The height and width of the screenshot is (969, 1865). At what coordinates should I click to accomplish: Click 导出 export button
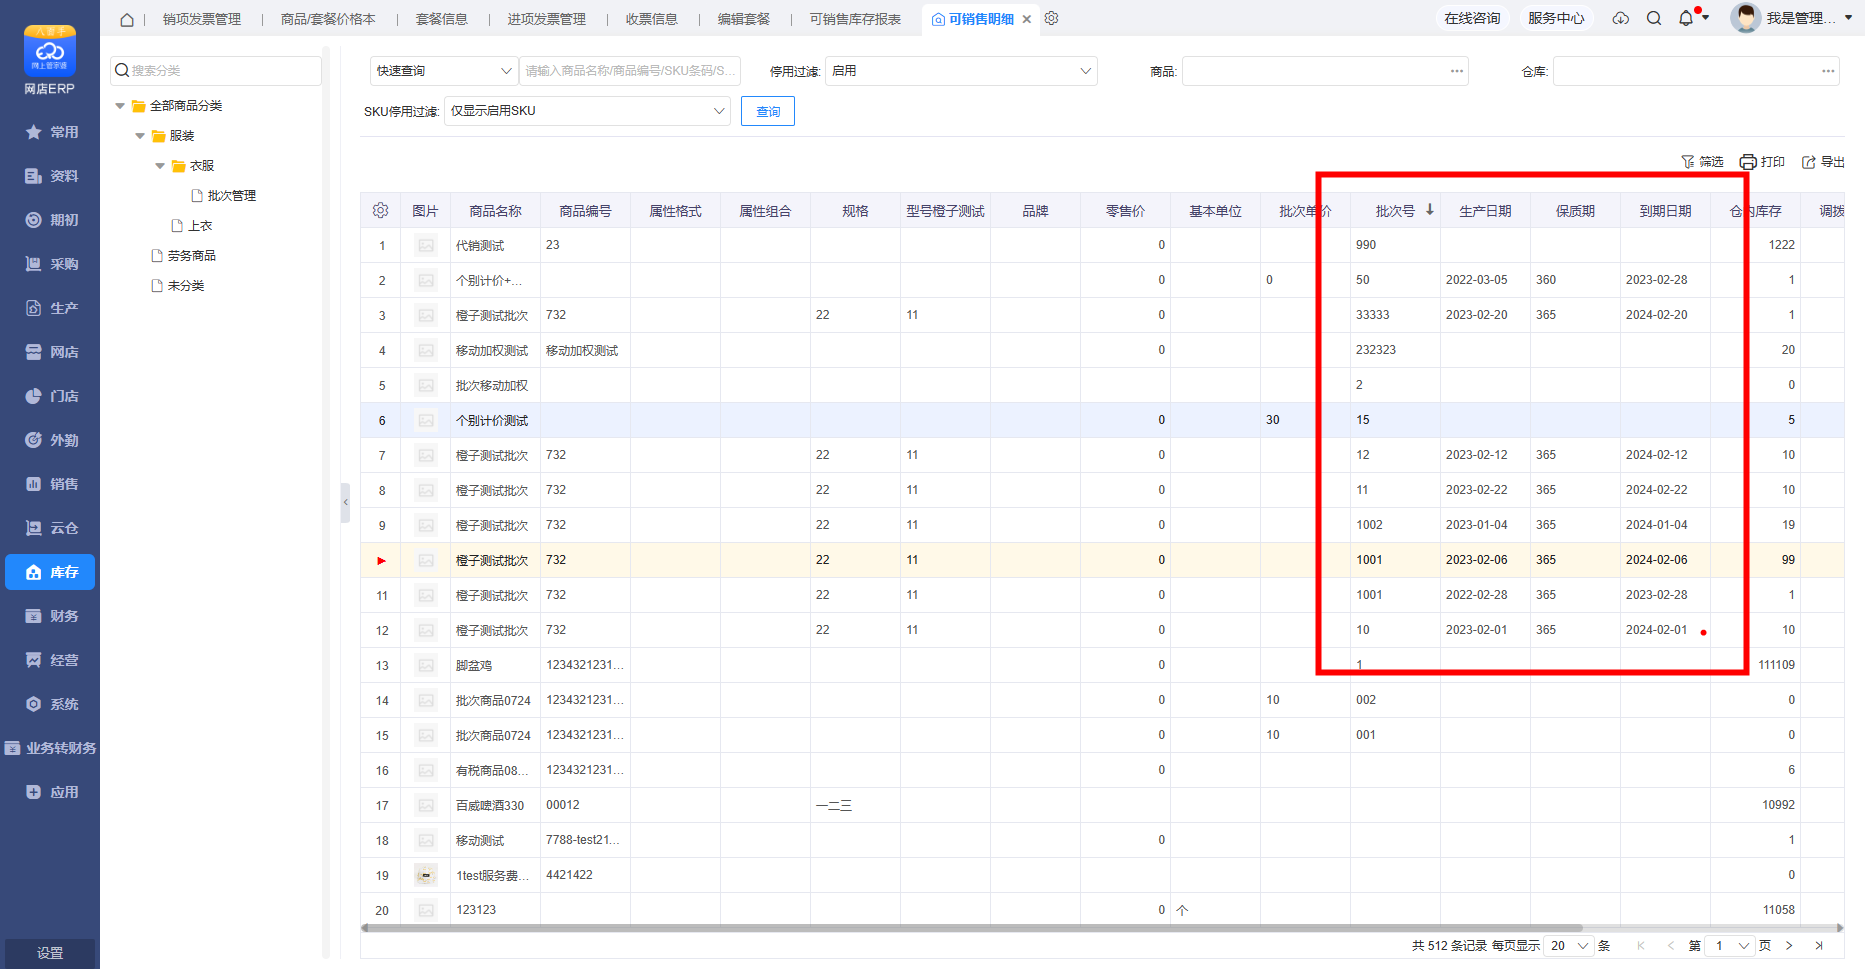pos(1823,162)
